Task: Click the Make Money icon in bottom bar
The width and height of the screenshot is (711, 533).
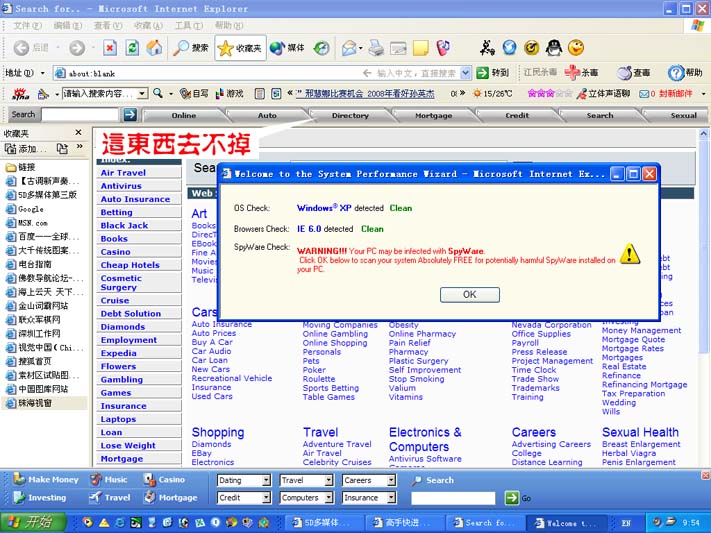Action: [x=19, y=479]
